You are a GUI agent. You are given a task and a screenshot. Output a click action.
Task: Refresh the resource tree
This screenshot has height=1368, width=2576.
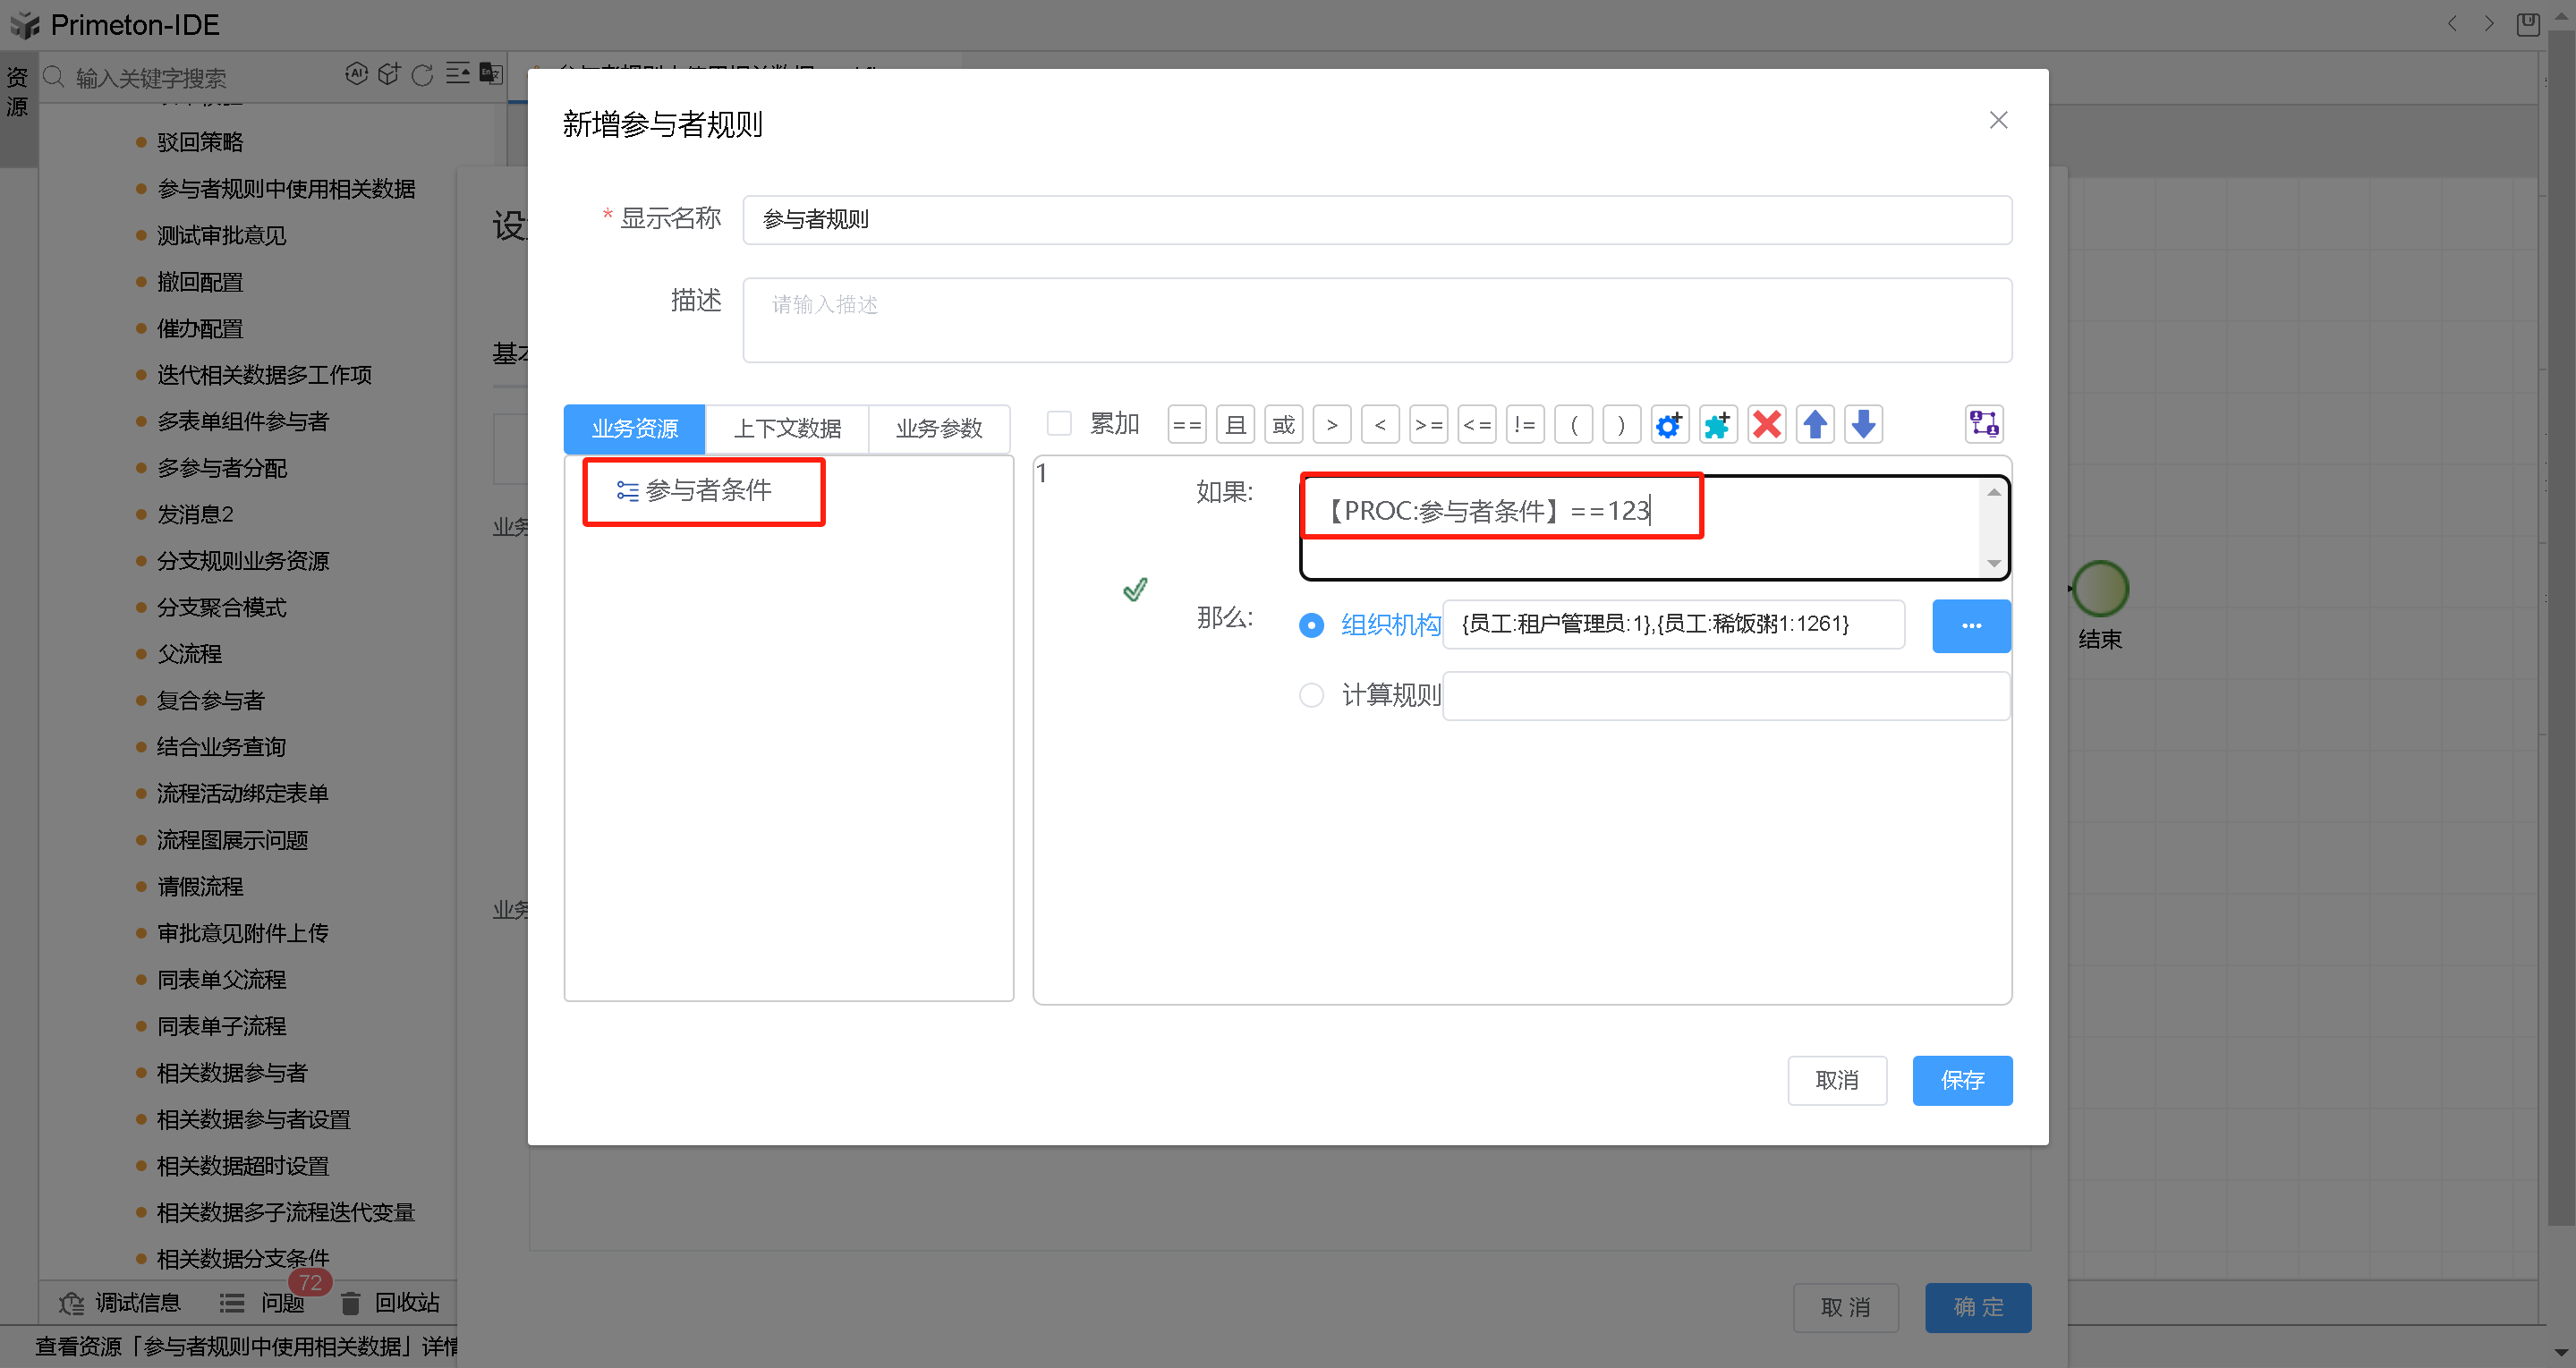(x=422, y=74)
